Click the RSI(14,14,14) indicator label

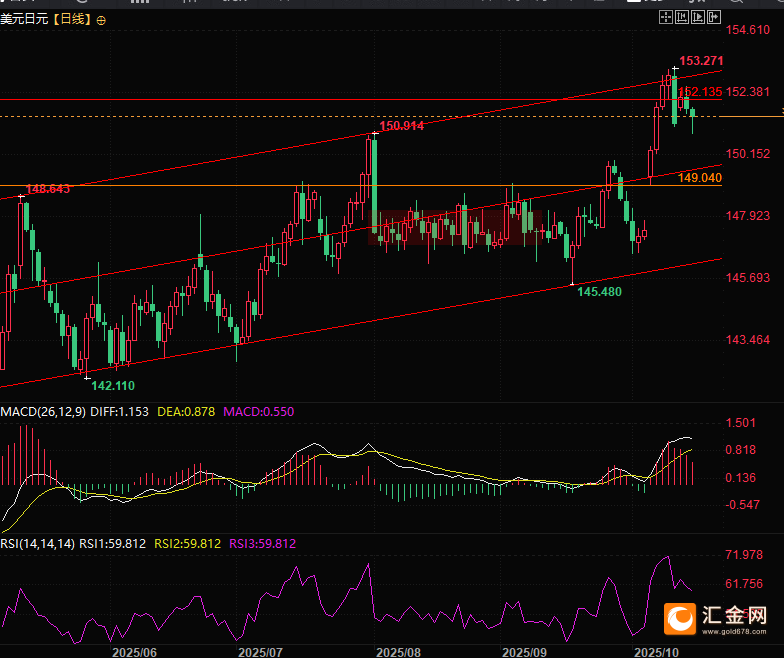35,544
